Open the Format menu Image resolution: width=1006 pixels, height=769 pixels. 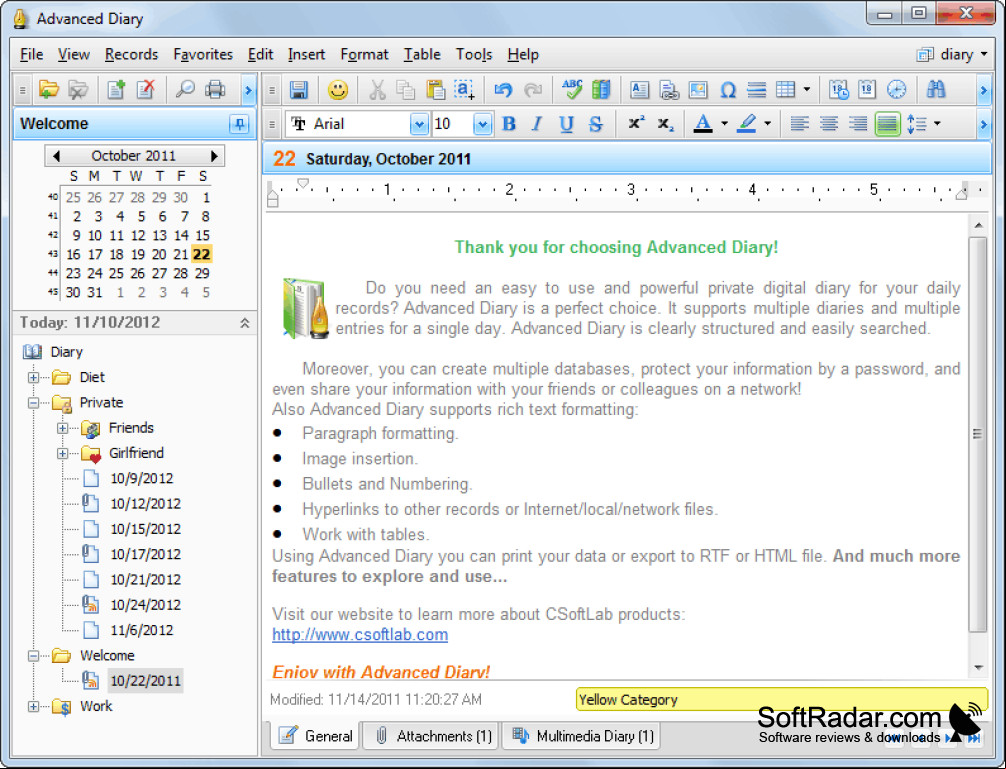(x=364, y=55)
